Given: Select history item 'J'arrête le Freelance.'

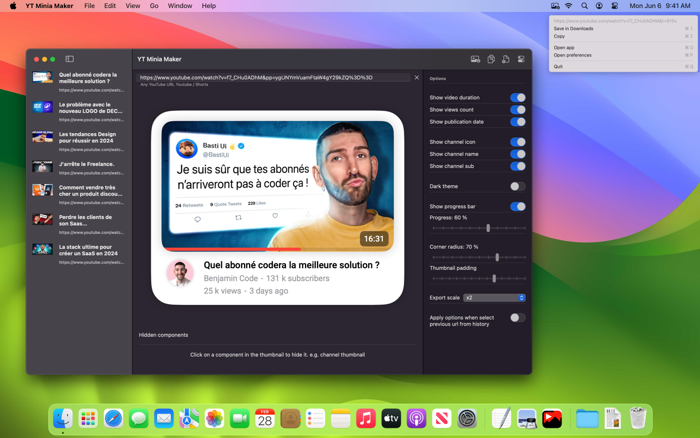Looking at the screenshot, I should click(x=79, y=168).
